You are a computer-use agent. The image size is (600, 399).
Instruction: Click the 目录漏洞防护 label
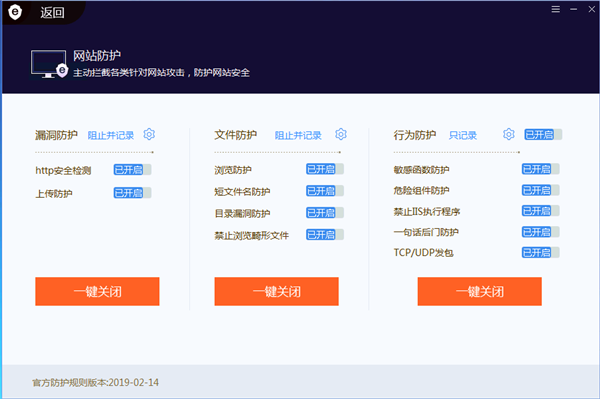[x=242, y=213]
